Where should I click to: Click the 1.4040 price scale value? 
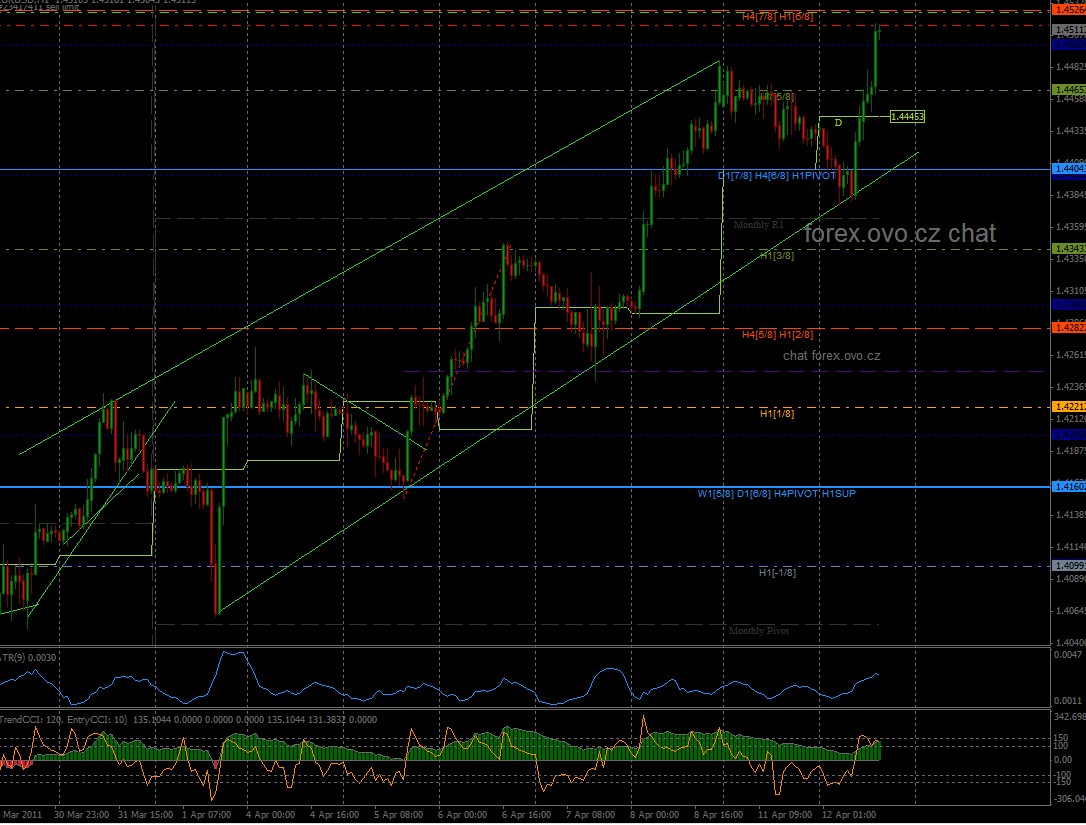pyautogui.click(x=1070, y=642)
